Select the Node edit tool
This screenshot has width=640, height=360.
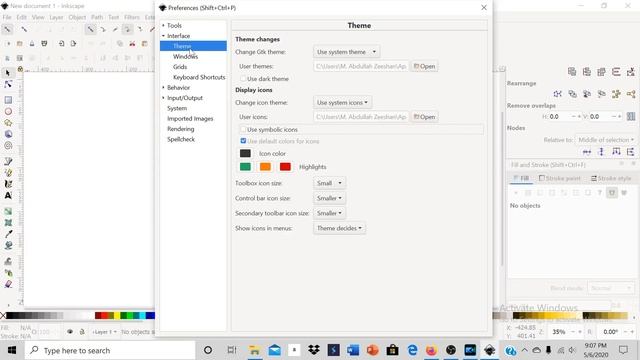[x=8, y=84]
